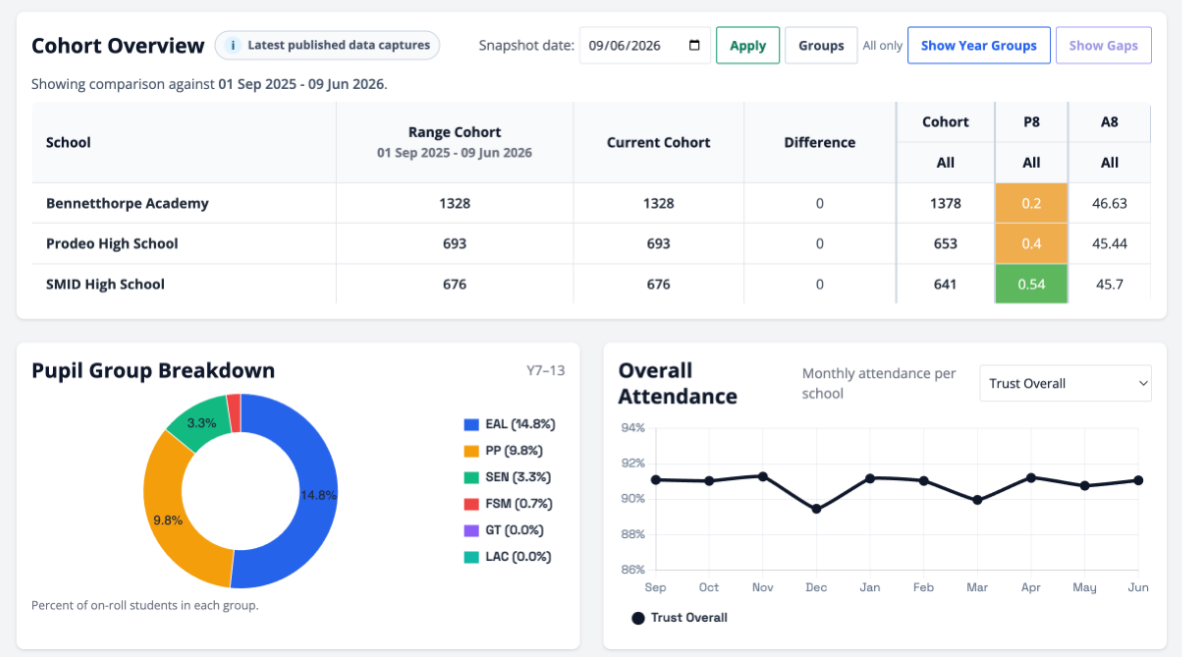Toggle the EAL (14.8%) legend swatch

pos(471,424)
